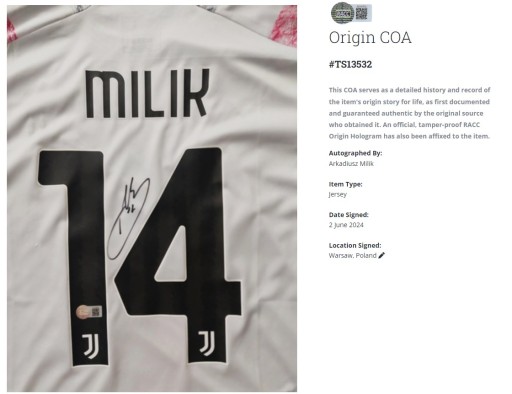Click the 2 June 2024 date signed value

coord(346,225)
